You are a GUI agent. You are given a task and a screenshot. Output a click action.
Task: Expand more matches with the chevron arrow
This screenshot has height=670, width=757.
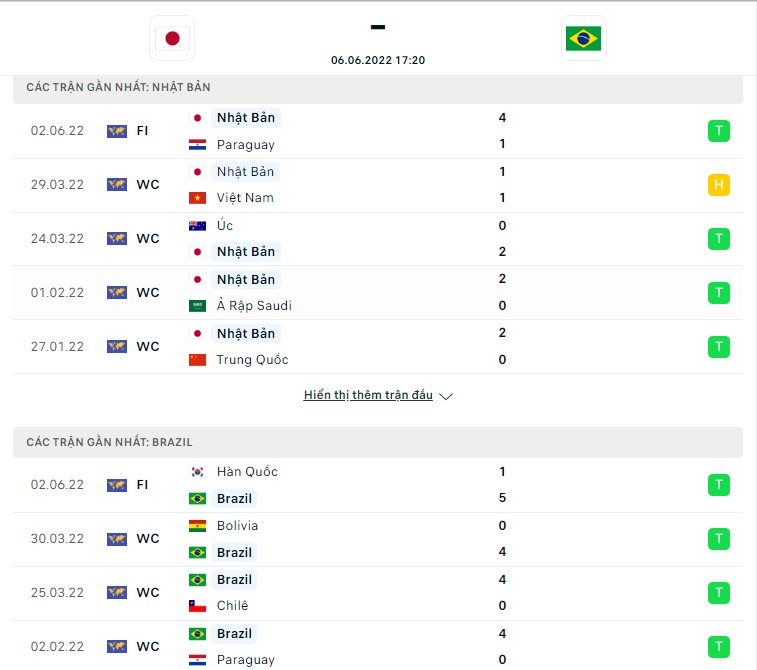tap(446, 396)
